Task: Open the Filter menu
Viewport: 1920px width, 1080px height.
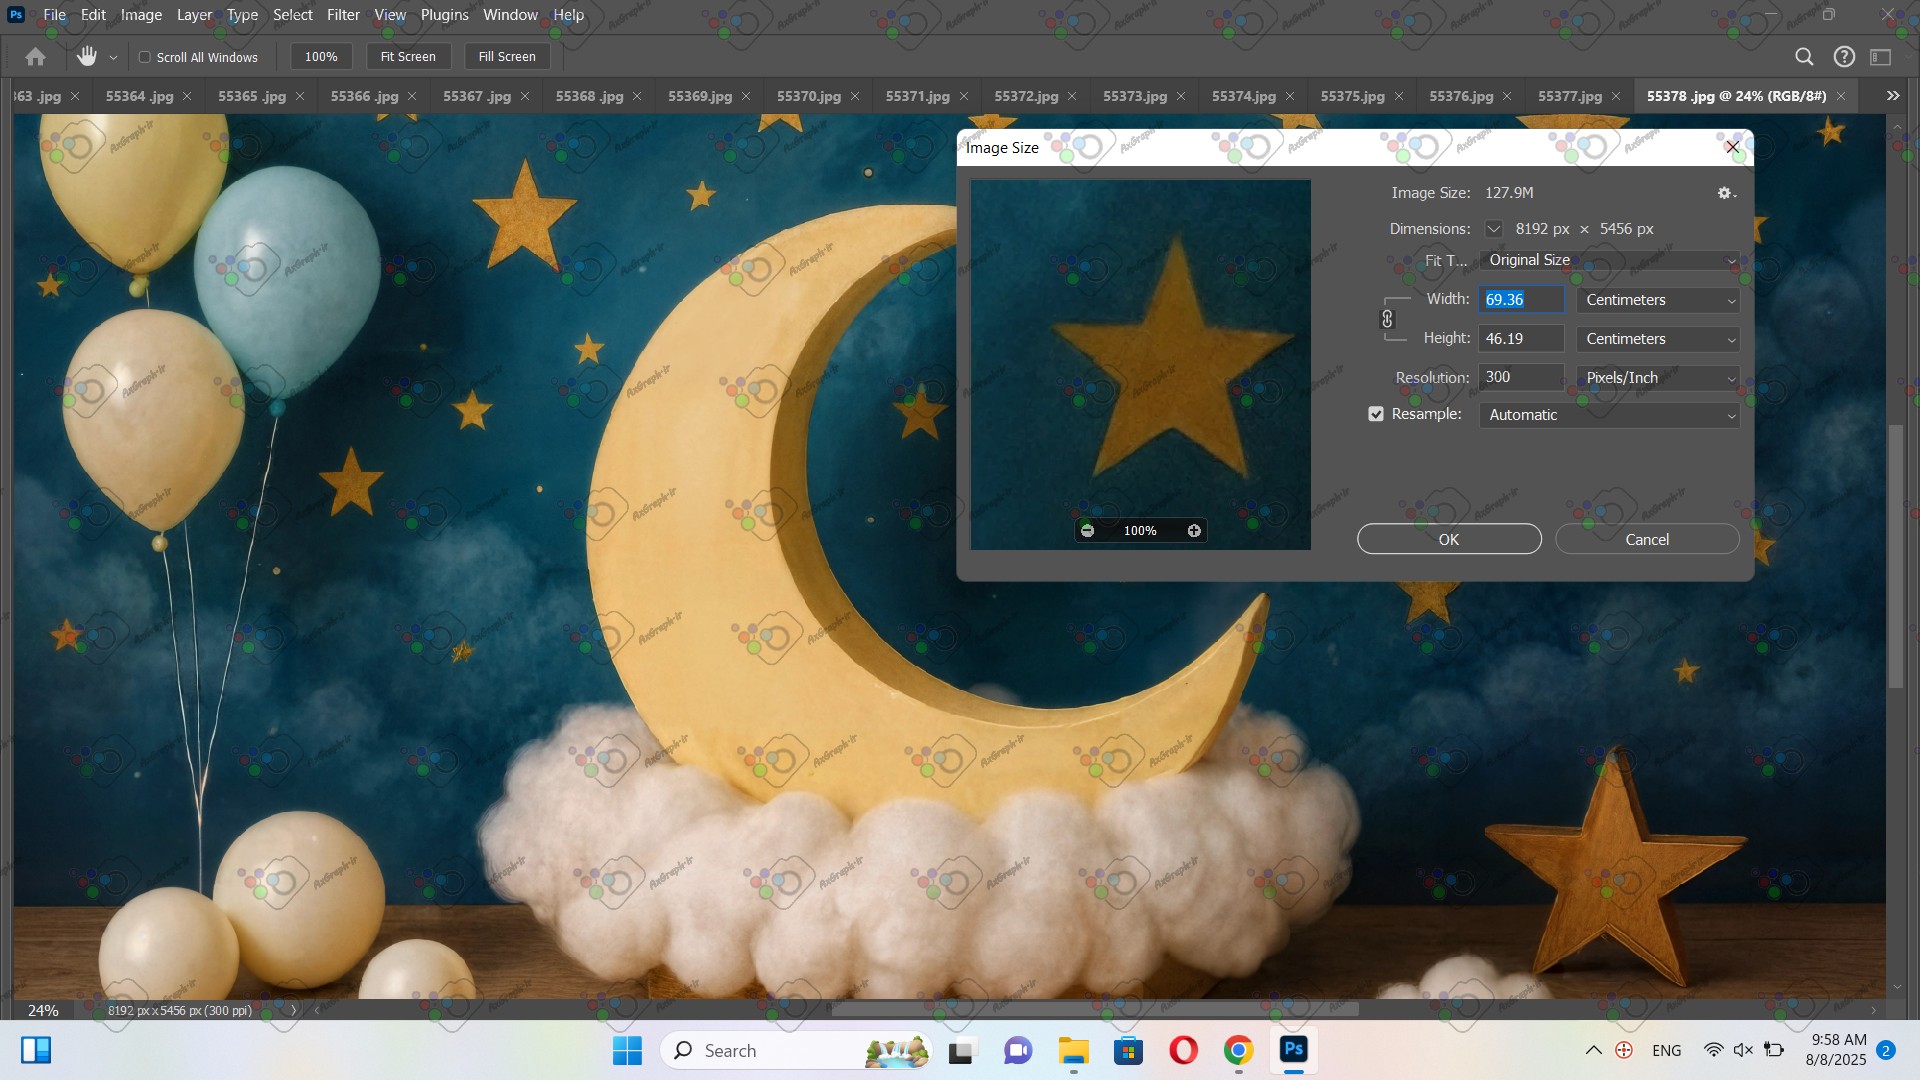Action: click(343, 15)
